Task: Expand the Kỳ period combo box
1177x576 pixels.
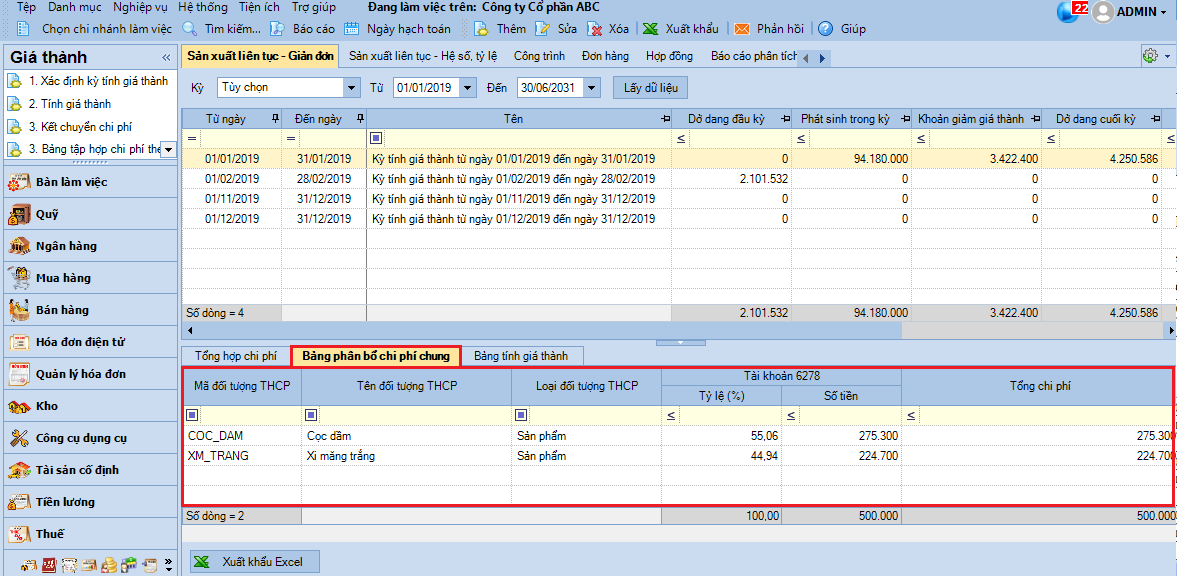Action: point(350,88)
